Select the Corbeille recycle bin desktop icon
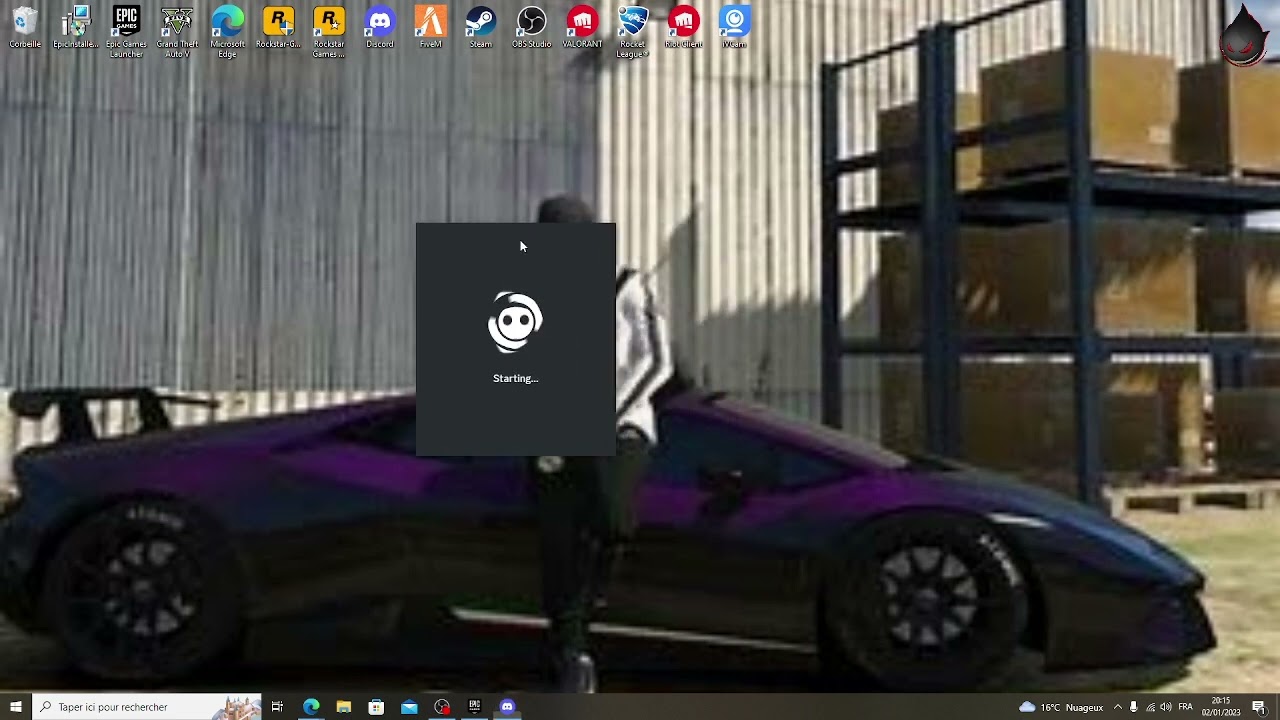Viewport: 1280px width, 720px height. [25, 28]
